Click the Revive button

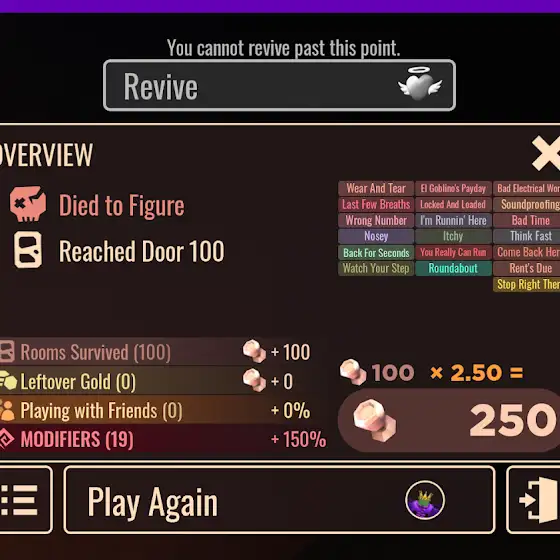(x=279, y=86)
